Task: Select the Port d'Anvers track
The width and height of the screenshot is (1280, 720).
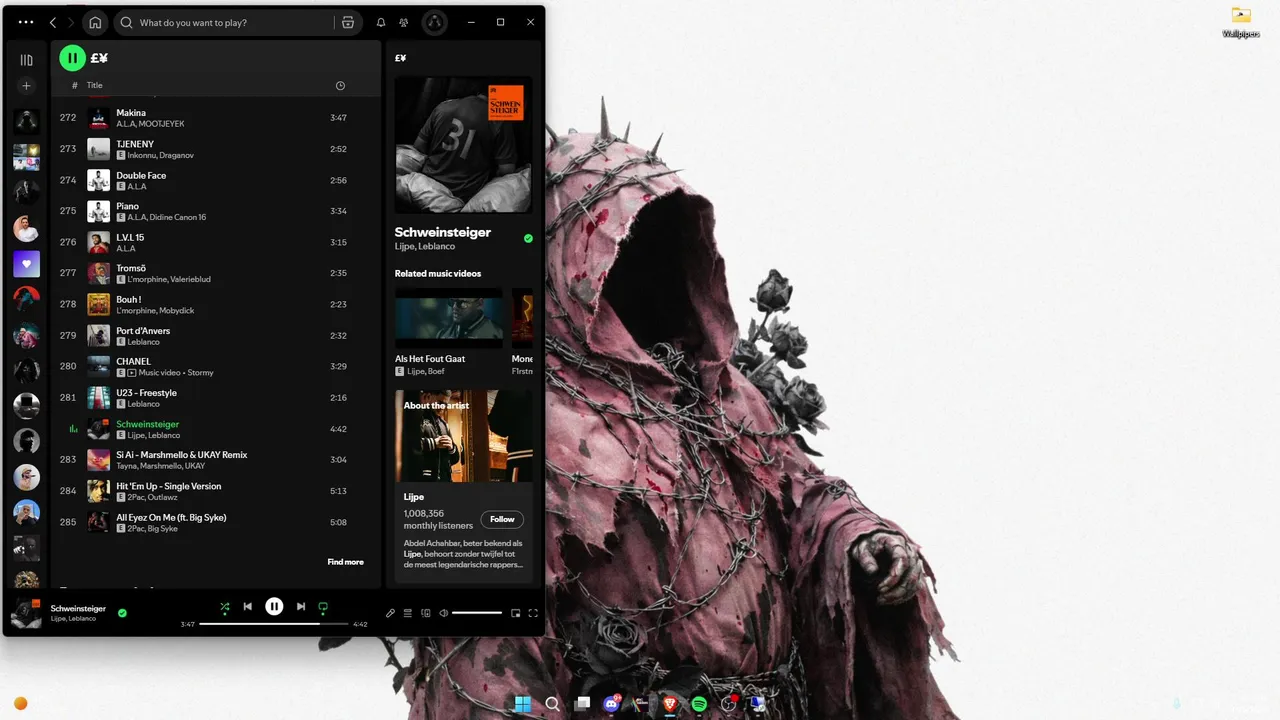Action: pos(216,335)
